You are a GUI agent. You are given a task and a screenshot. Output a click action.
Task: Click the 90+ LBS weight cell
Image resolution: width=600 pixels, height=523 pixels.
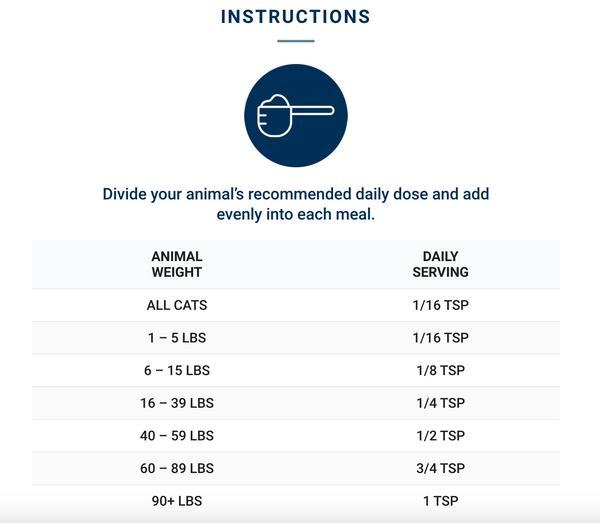pos(176,500)
